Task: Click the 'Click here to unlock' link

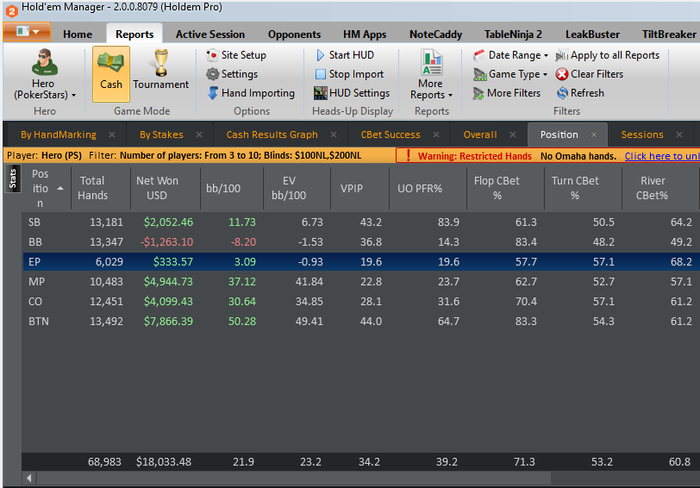Action: (x=662, y=156)
